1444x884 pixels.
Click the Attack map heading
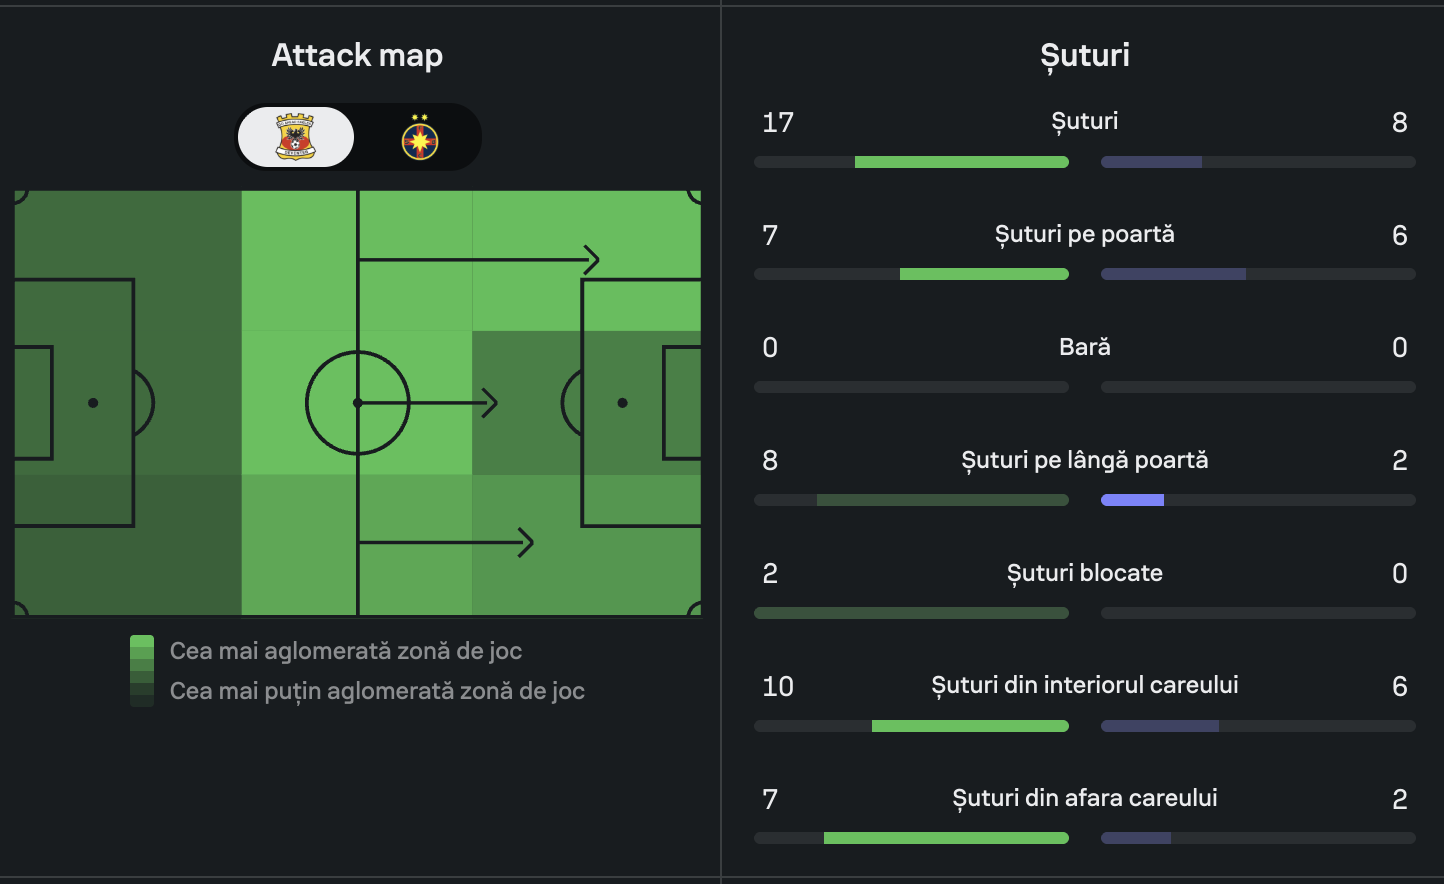357,55
